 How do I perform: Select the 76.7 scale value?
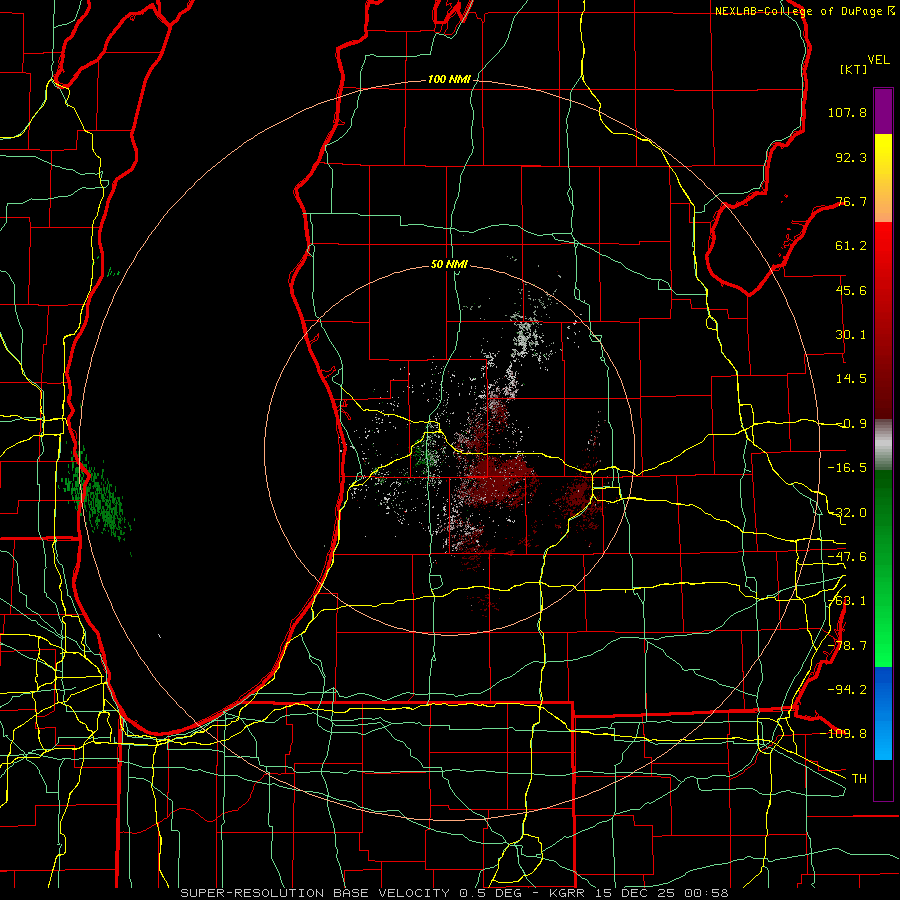tap(851, 201)
